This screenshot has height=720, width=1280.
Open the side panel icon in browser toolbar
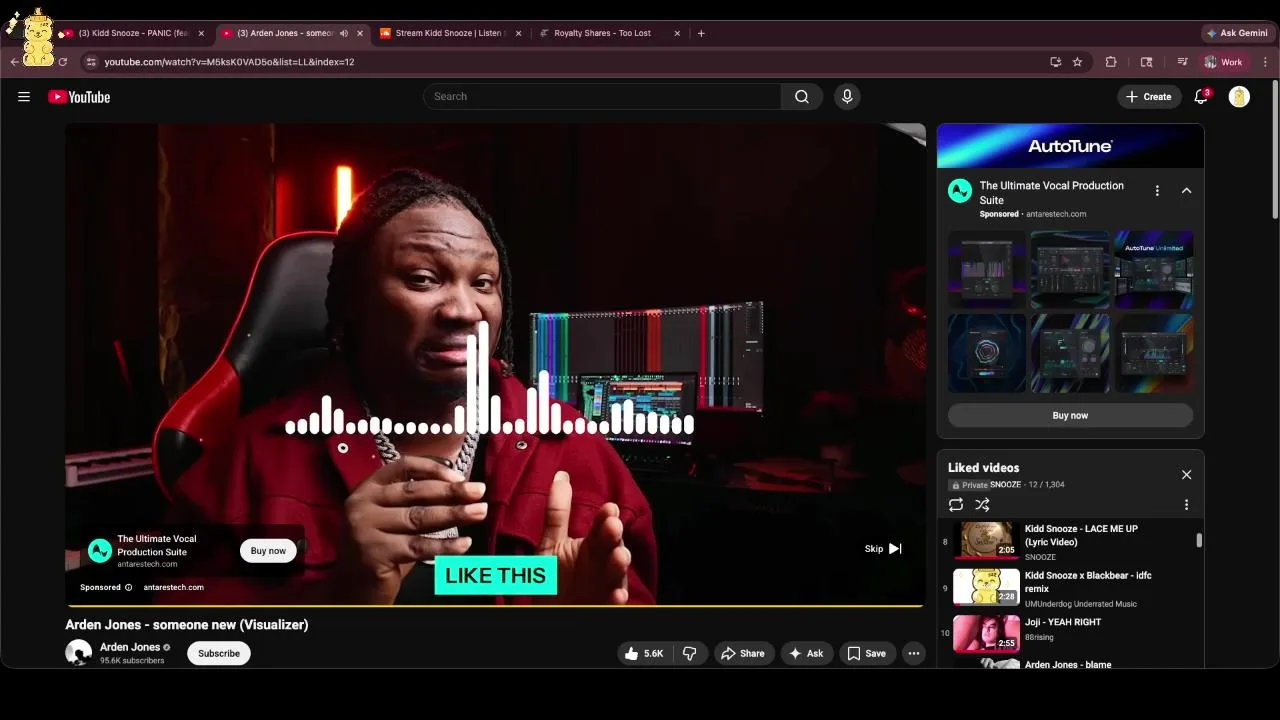[x=1146, y=62]
